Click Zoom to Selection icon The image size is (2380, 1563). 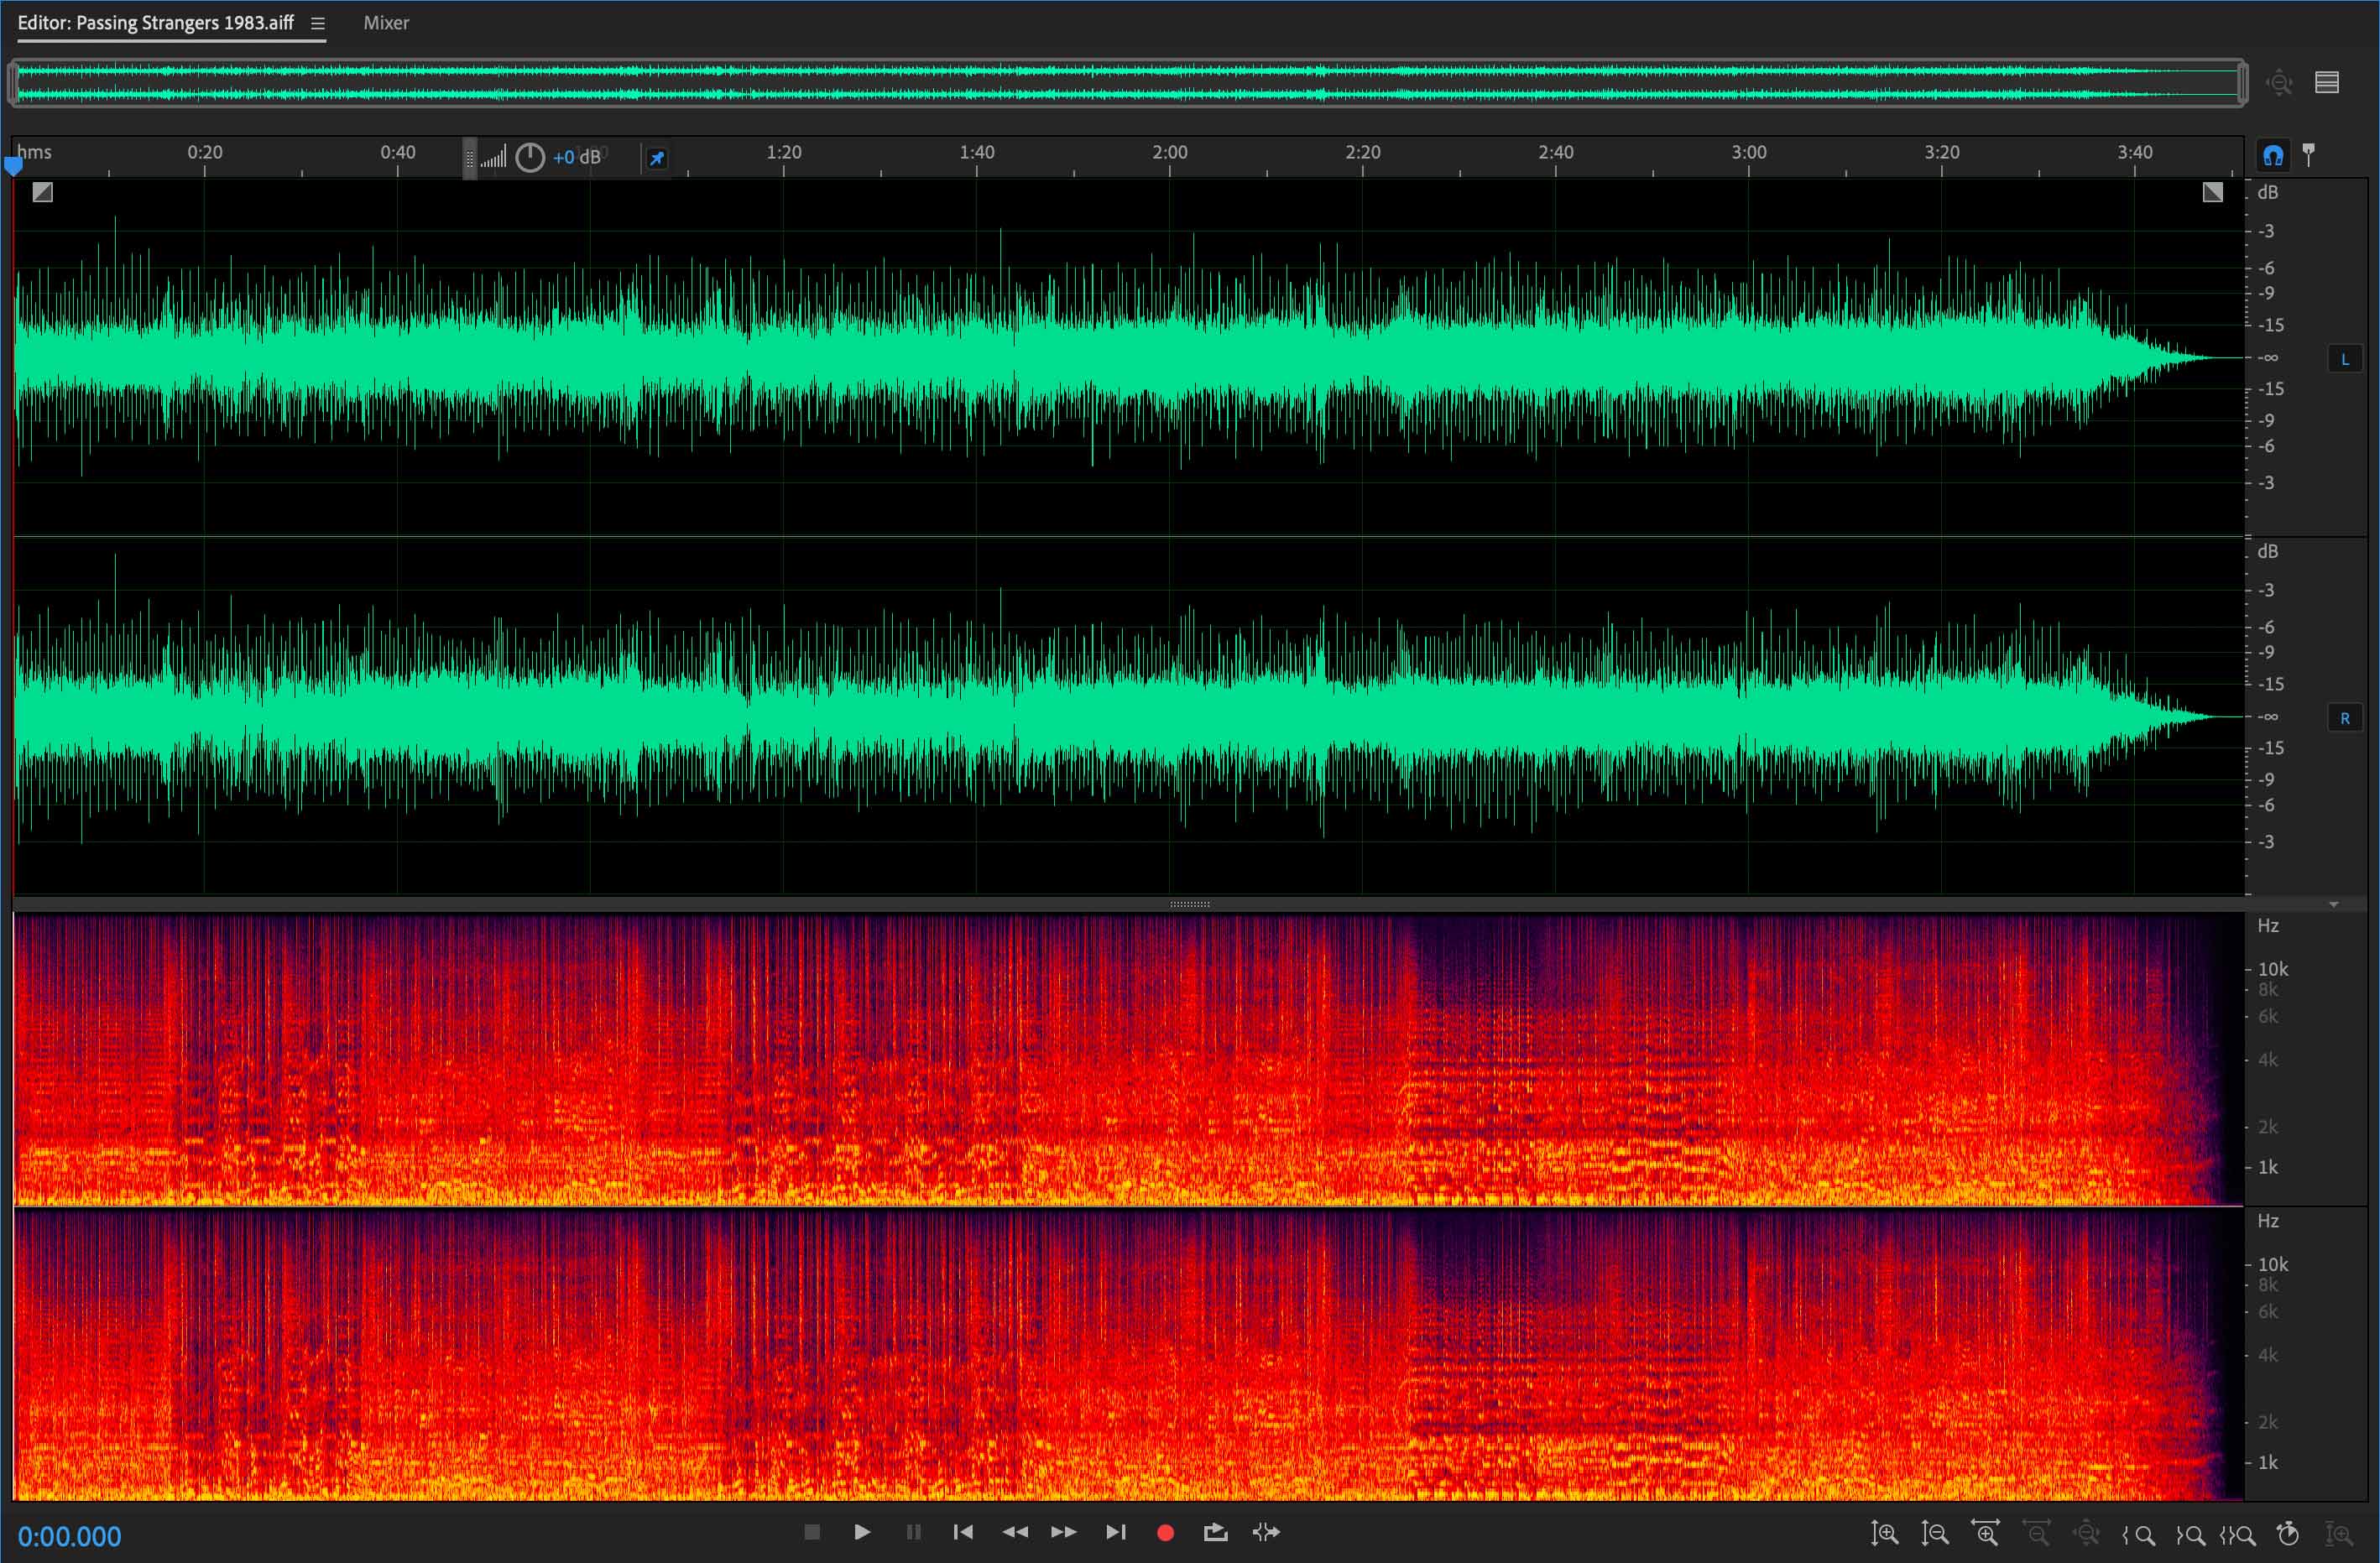2238,1535
